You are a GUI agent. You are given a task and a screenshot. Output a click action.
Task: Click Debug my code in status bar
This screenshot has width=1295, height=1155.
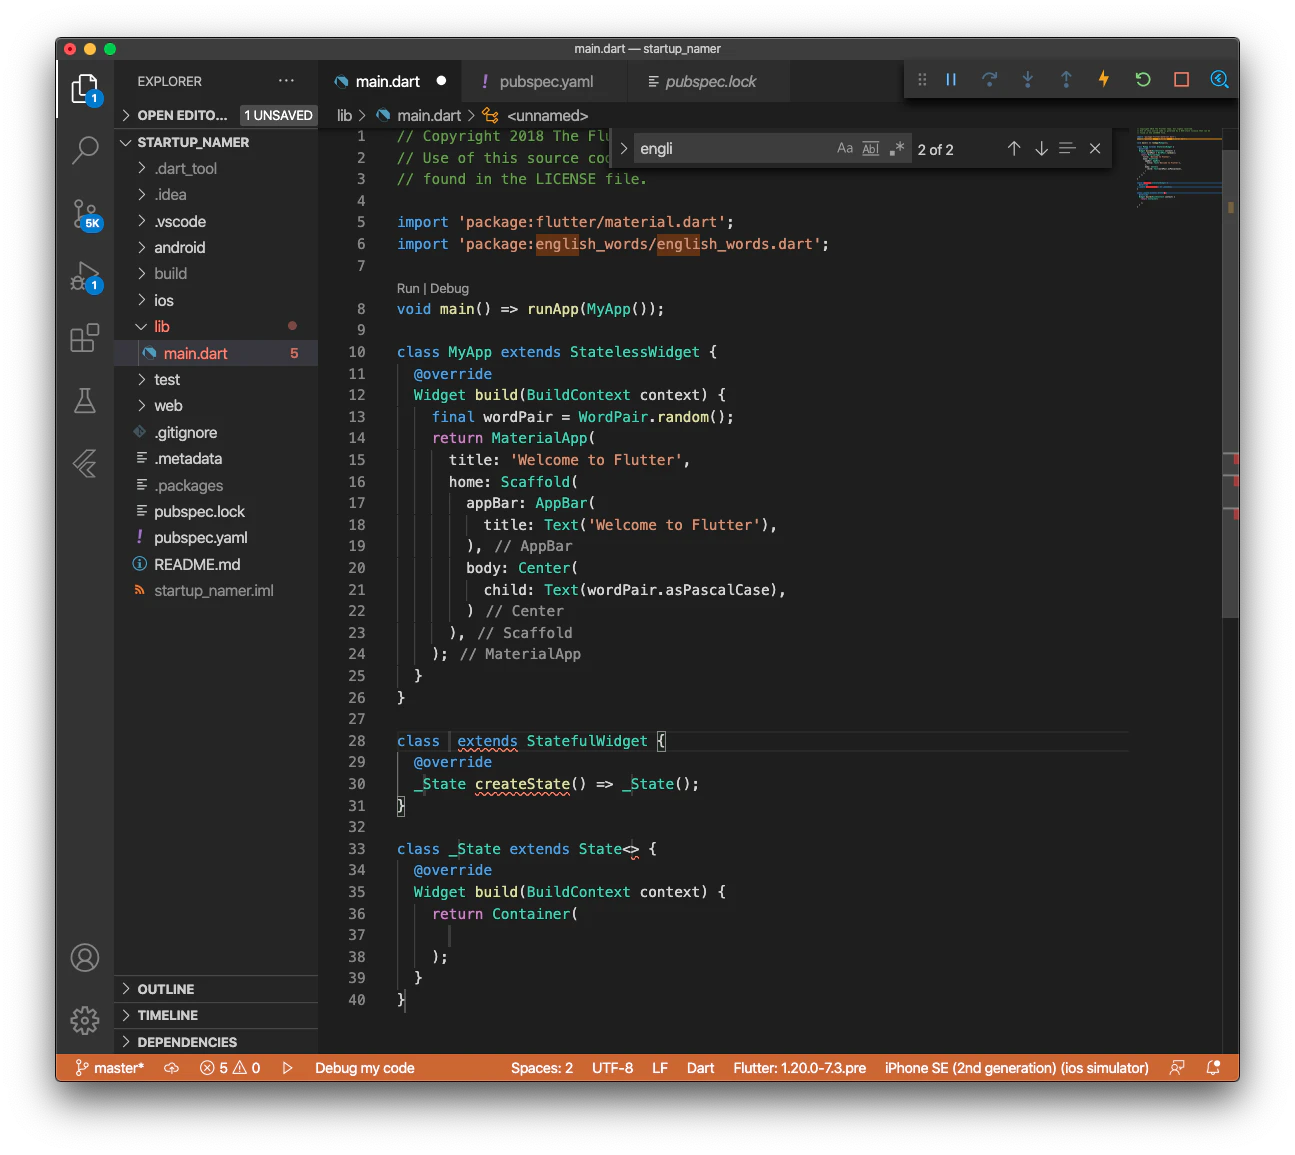(364, 1068)
